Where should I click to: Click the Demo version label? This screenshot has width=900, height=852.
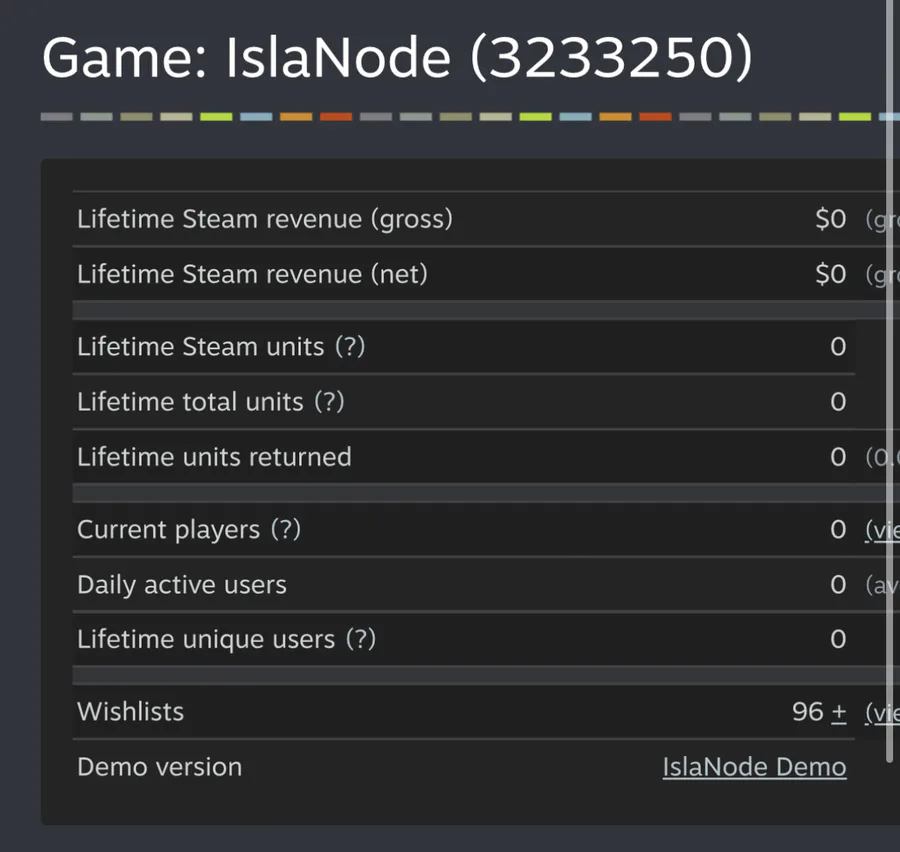(160, 767)
